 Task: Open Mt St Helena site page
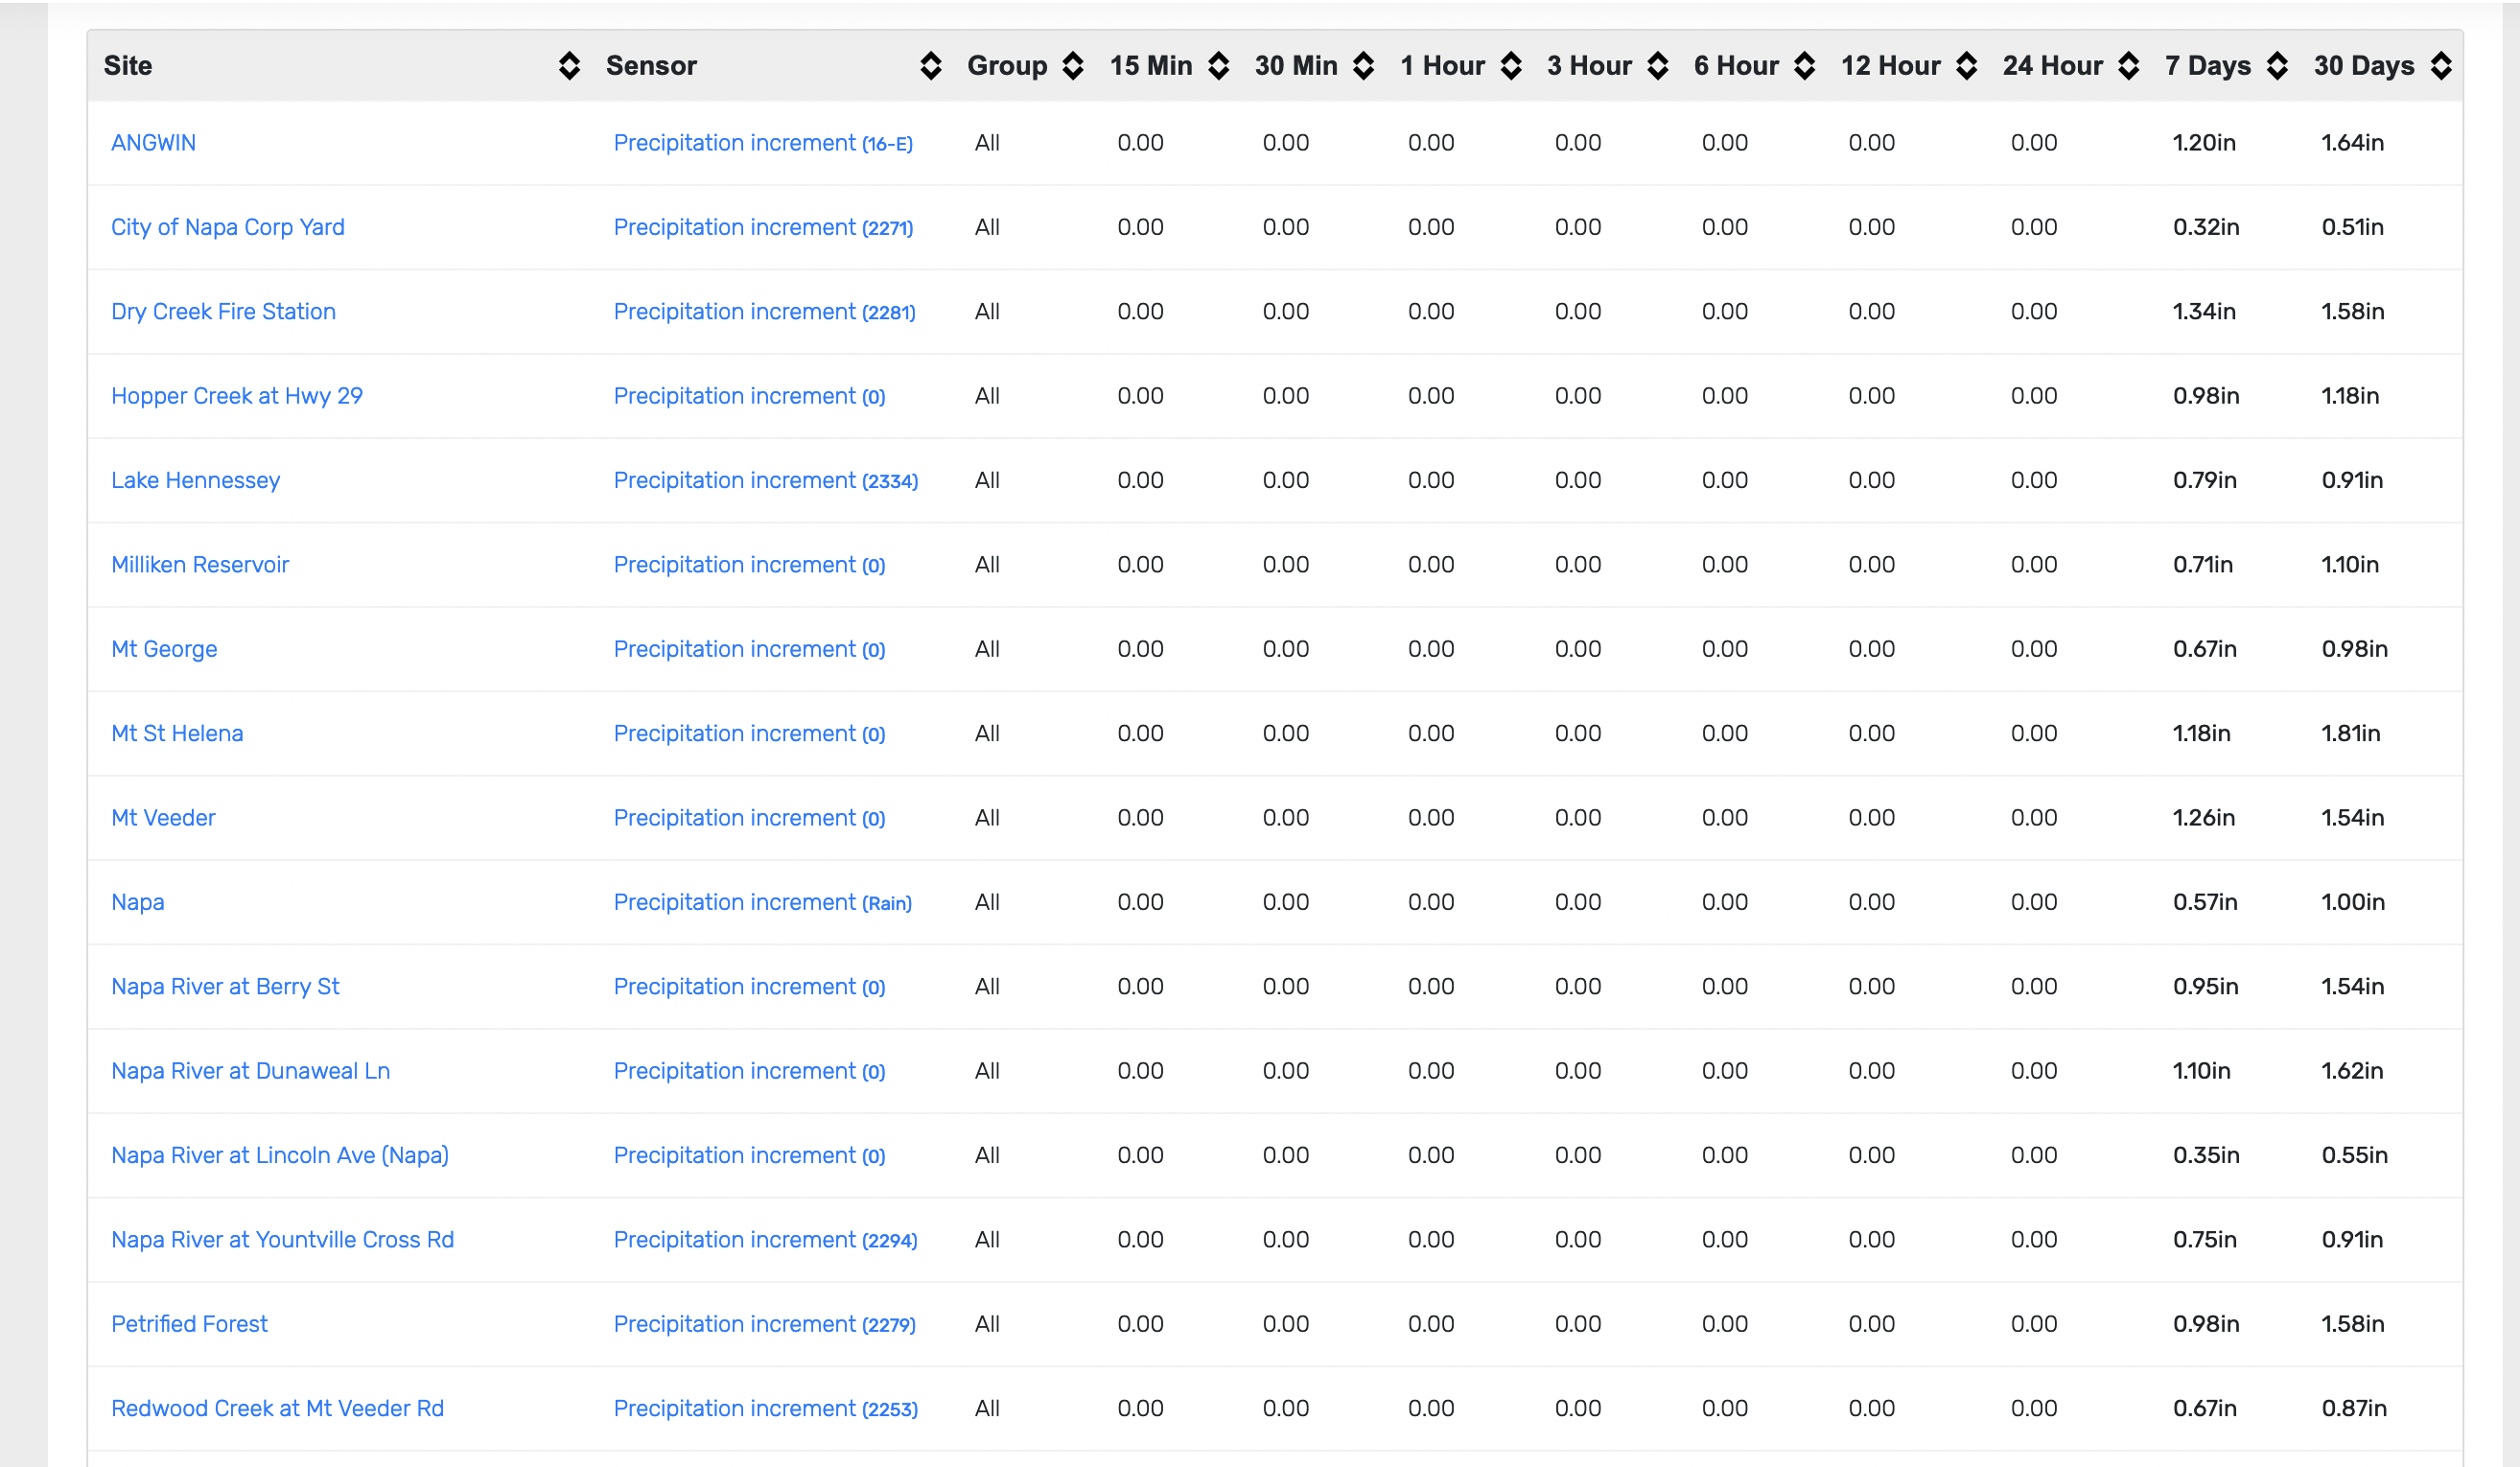point(177,733)
